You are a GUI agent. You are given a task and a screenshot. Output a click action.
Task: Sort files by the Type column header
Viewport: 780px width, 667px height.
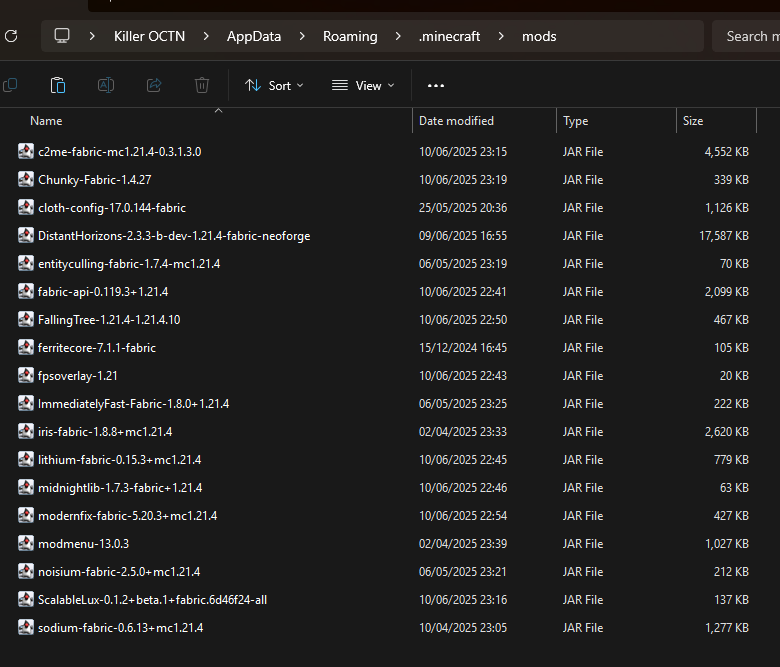click(576, 121)
